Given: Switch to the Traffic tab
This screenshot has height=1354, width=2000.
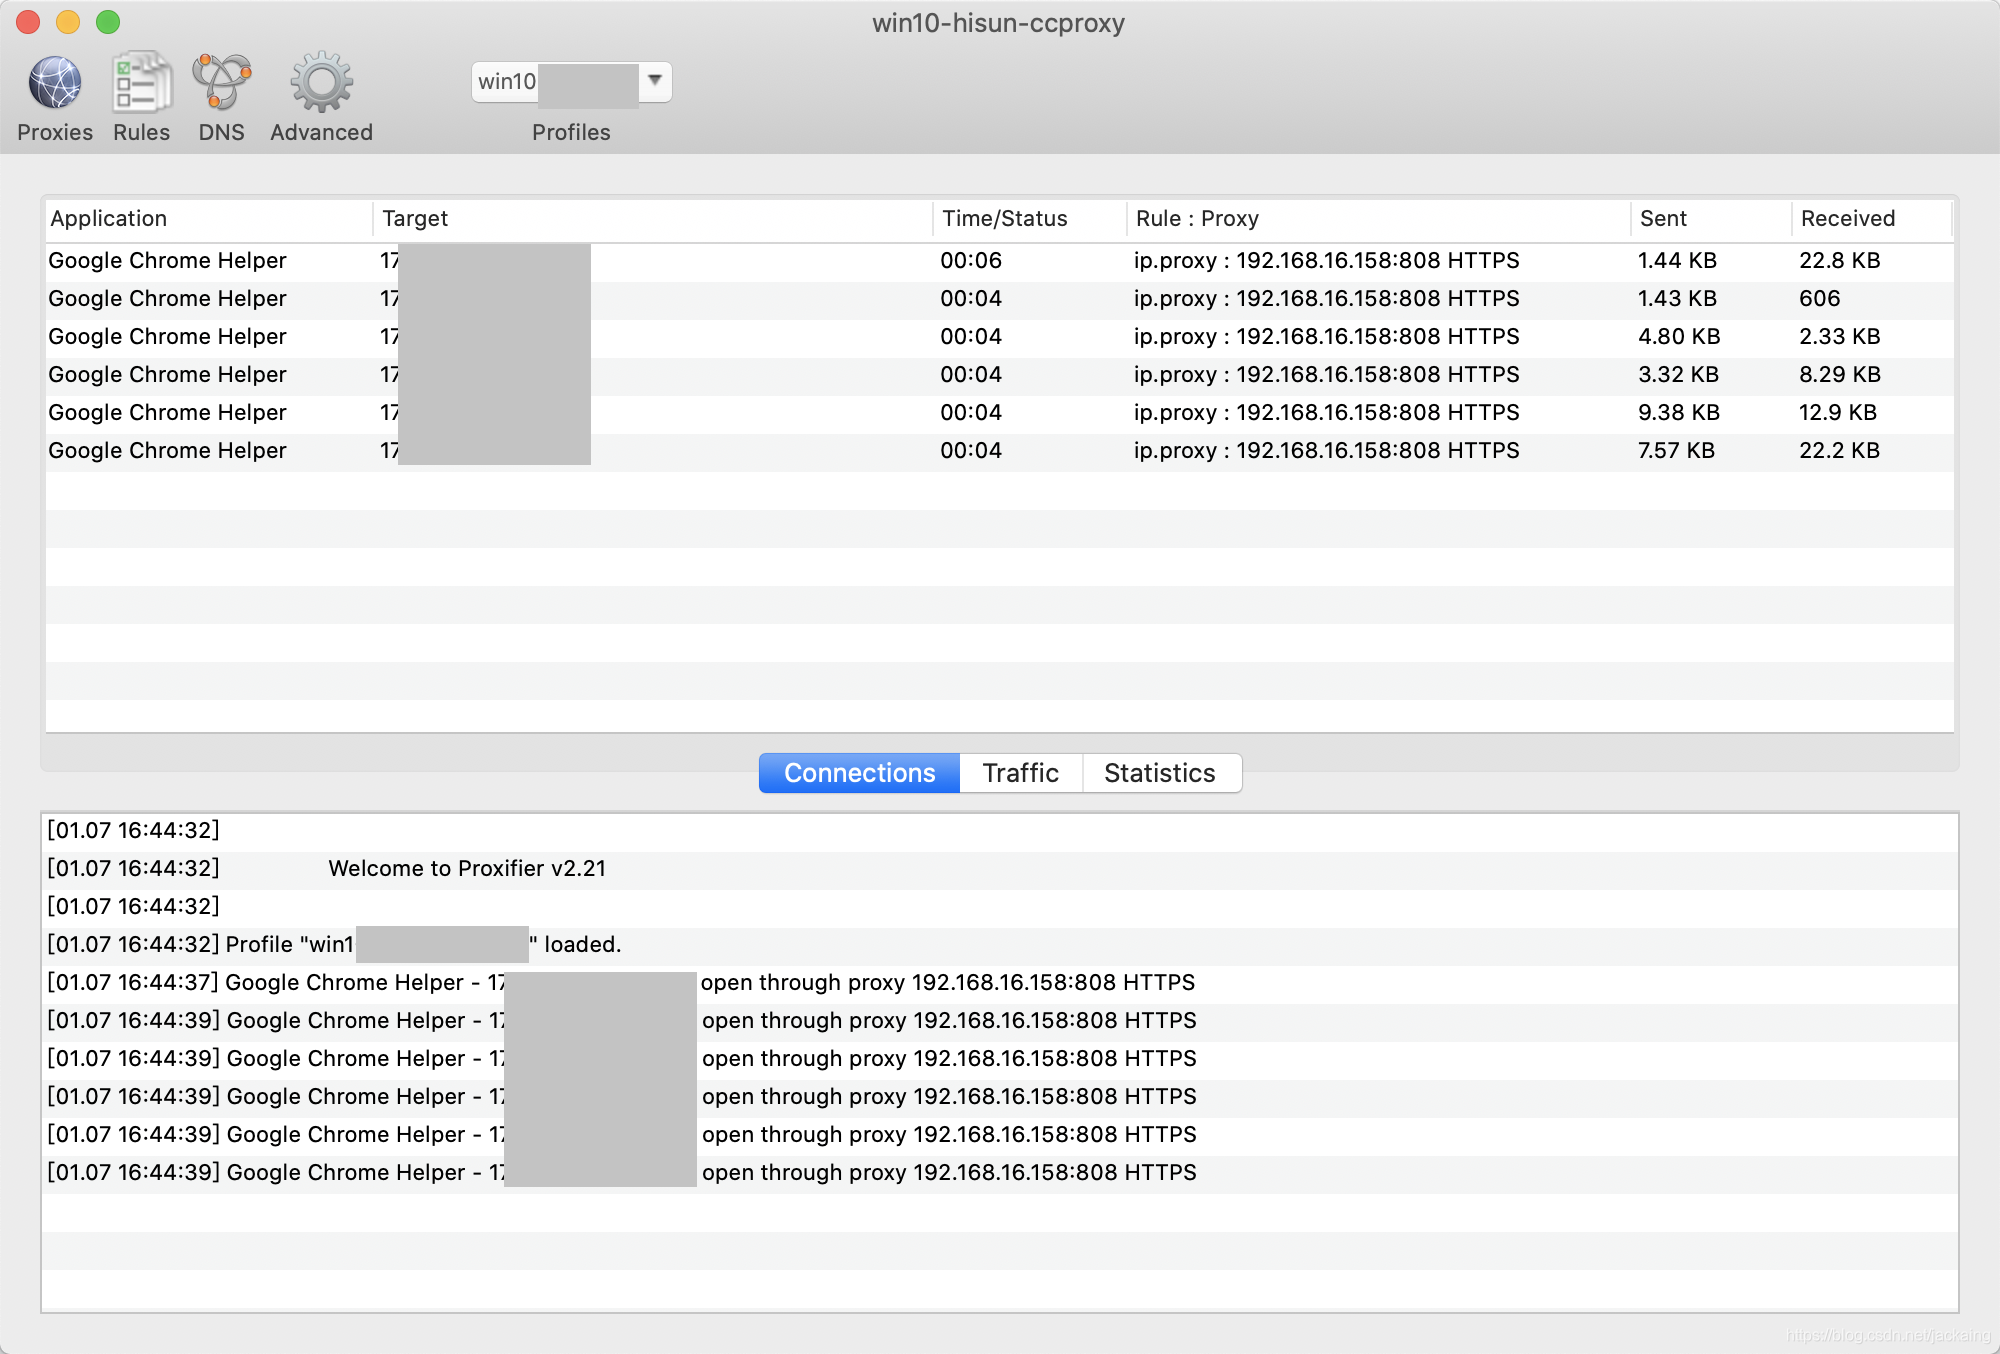Looking at the screenshot, I should pos(1020,773).
